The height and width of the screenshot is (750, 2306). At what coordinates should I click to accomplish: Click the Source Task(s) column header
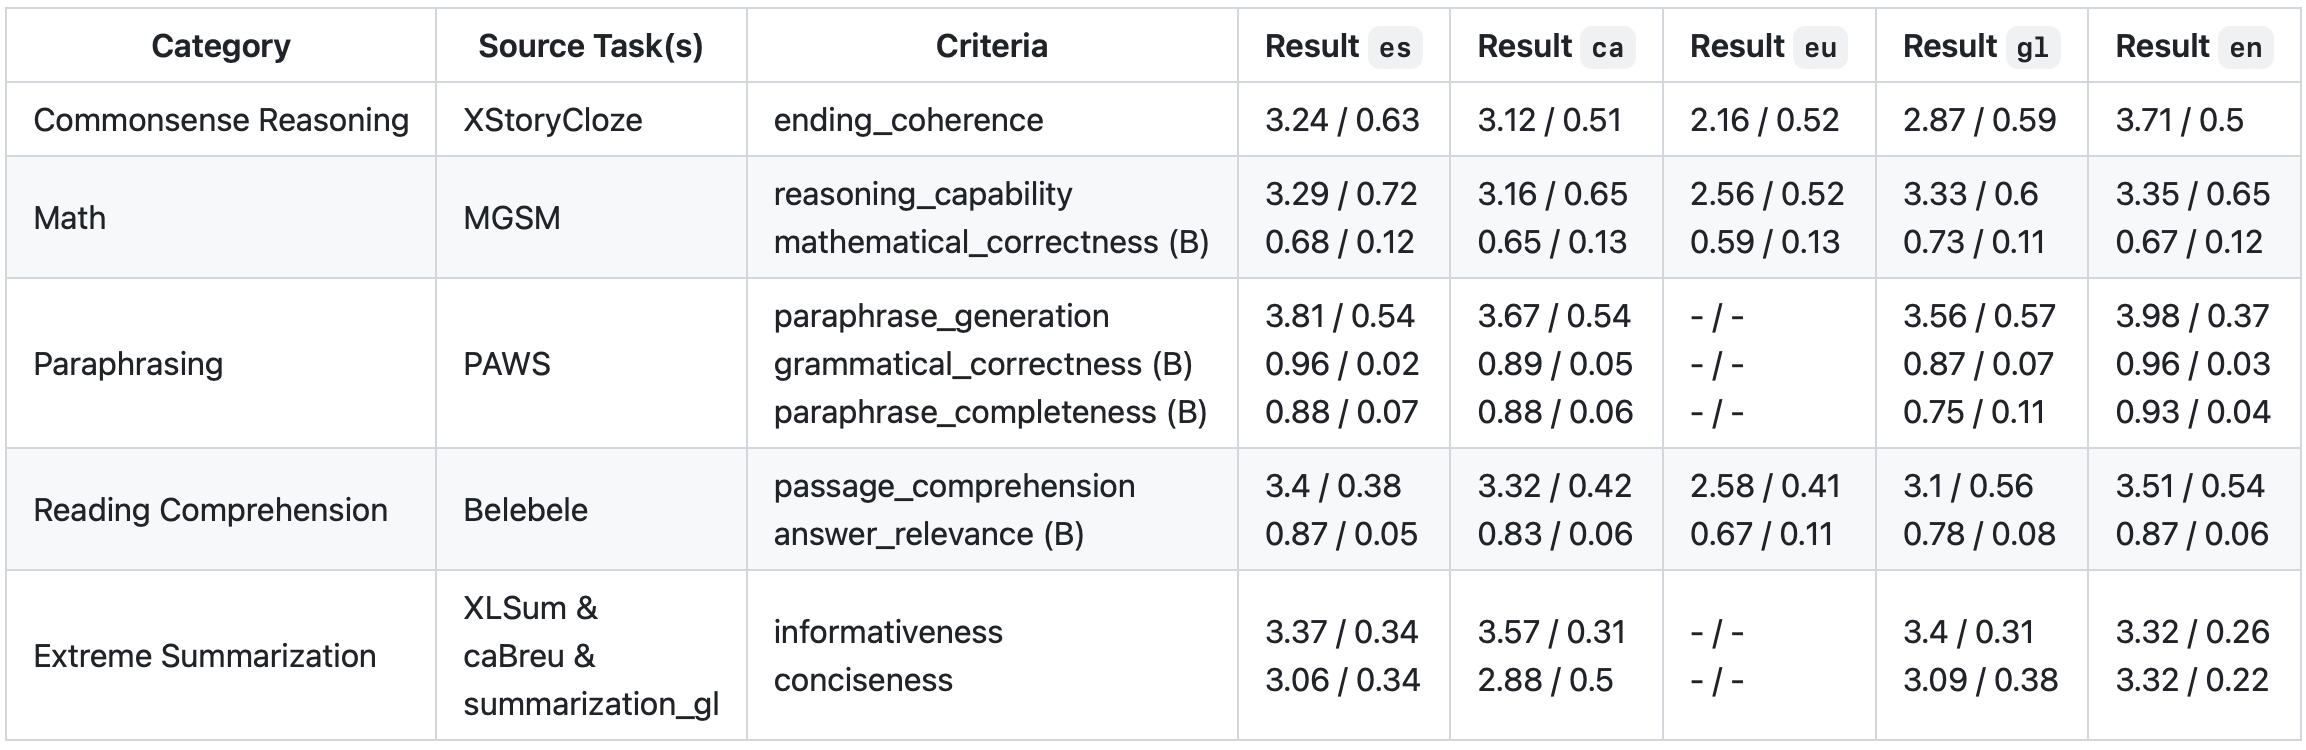point(591,46)
